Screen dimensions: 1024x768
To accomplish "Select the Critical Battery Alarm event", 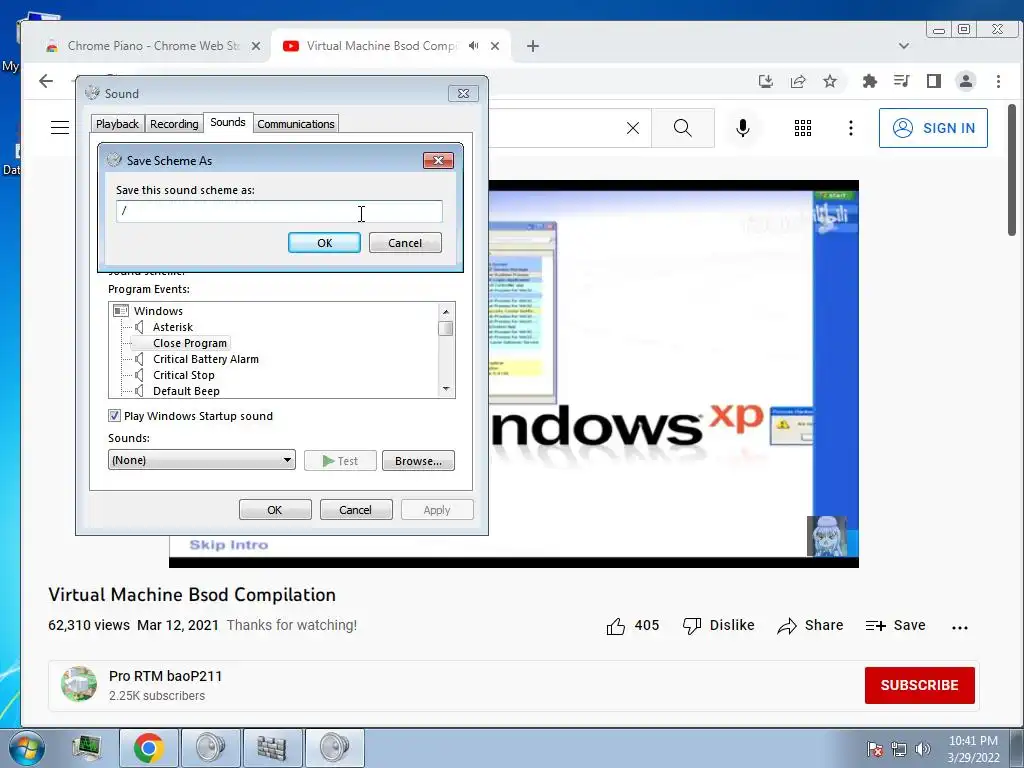I will click(206, 359).
